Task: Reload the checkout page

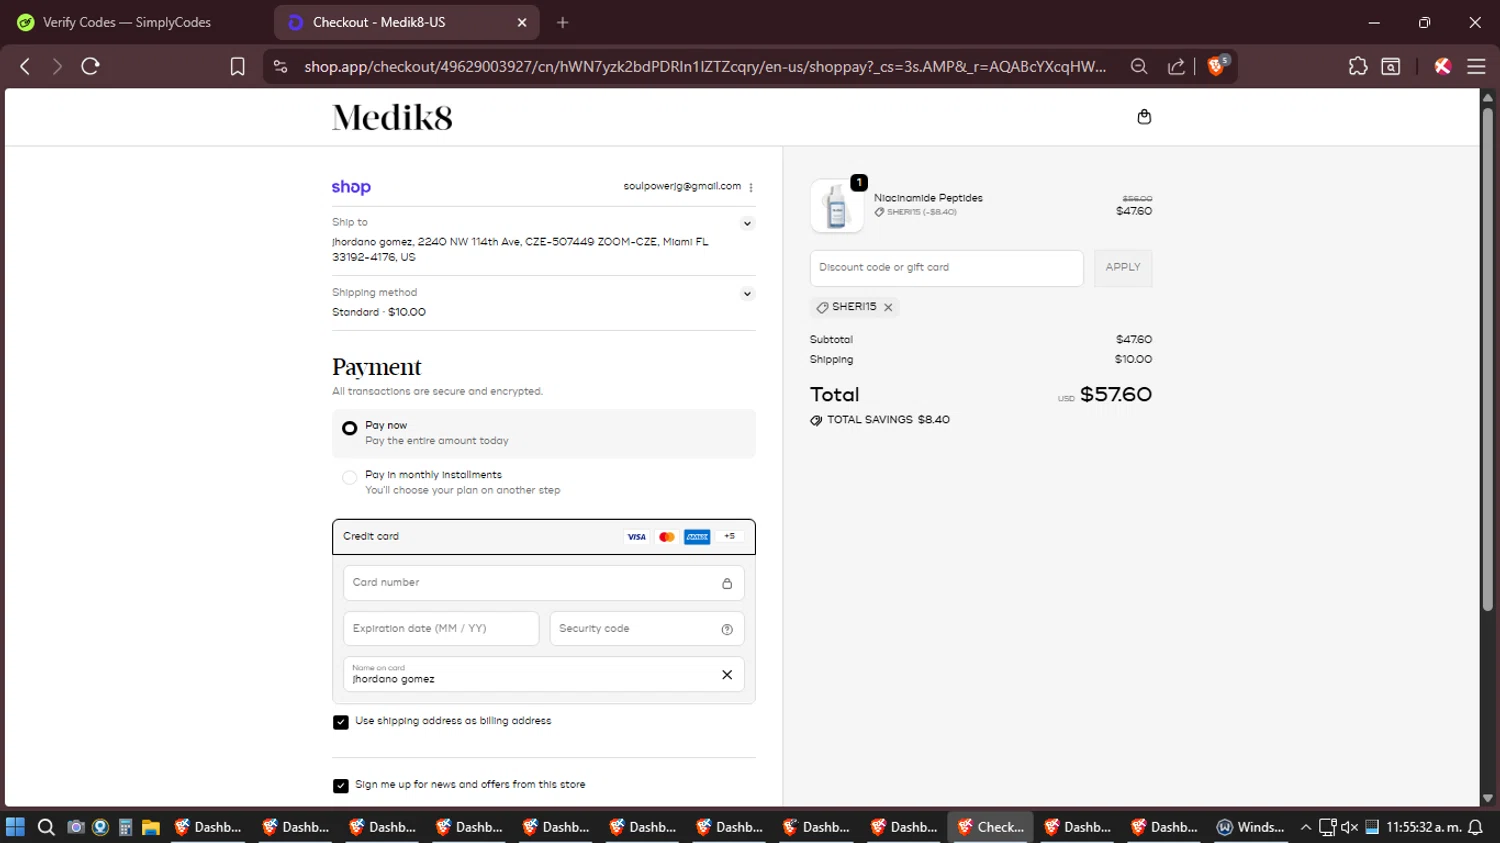Action: 90,66
